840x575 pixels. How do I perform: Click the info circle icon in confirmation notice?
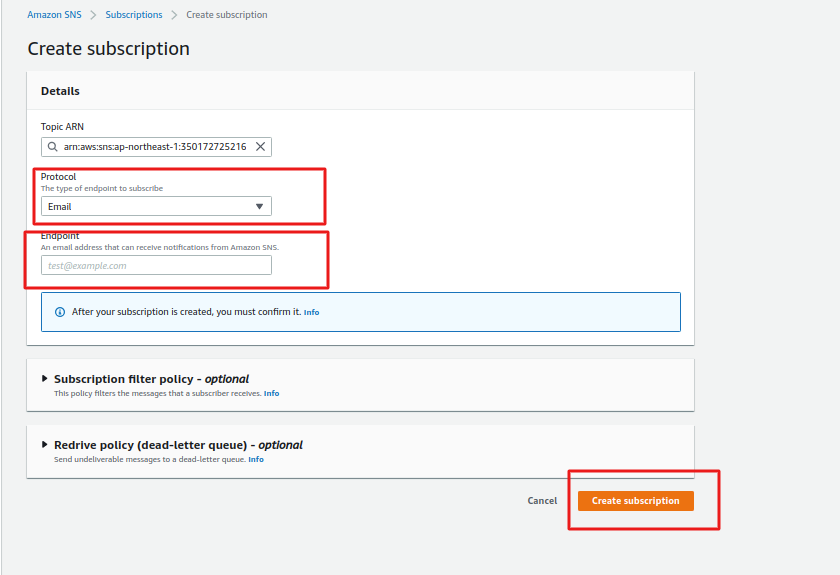[59, 312]
